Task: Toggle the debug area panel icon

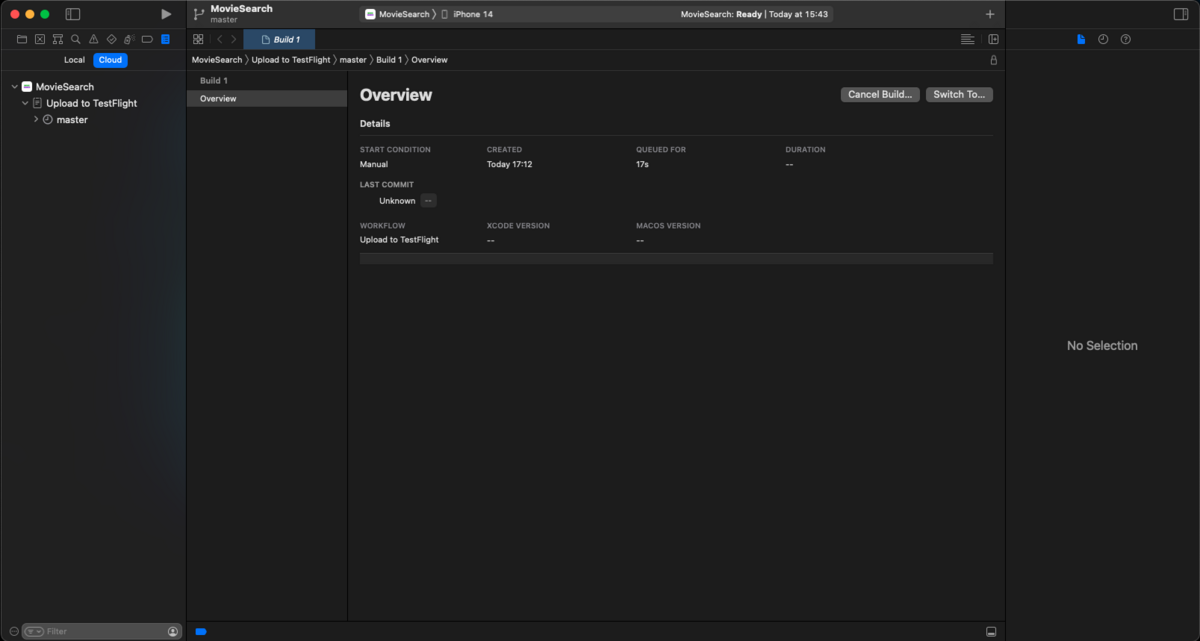Action: click(991, 632)
